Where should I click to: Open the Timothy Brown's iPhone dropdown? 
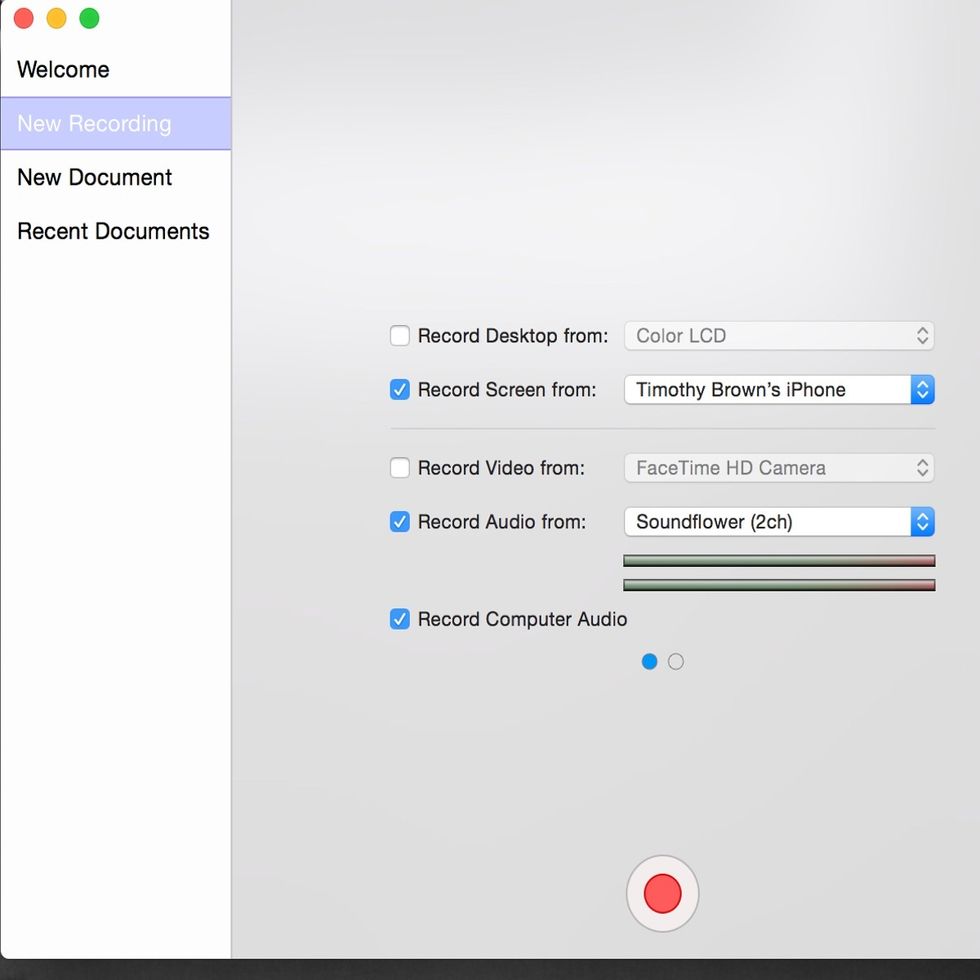(778, 390)
